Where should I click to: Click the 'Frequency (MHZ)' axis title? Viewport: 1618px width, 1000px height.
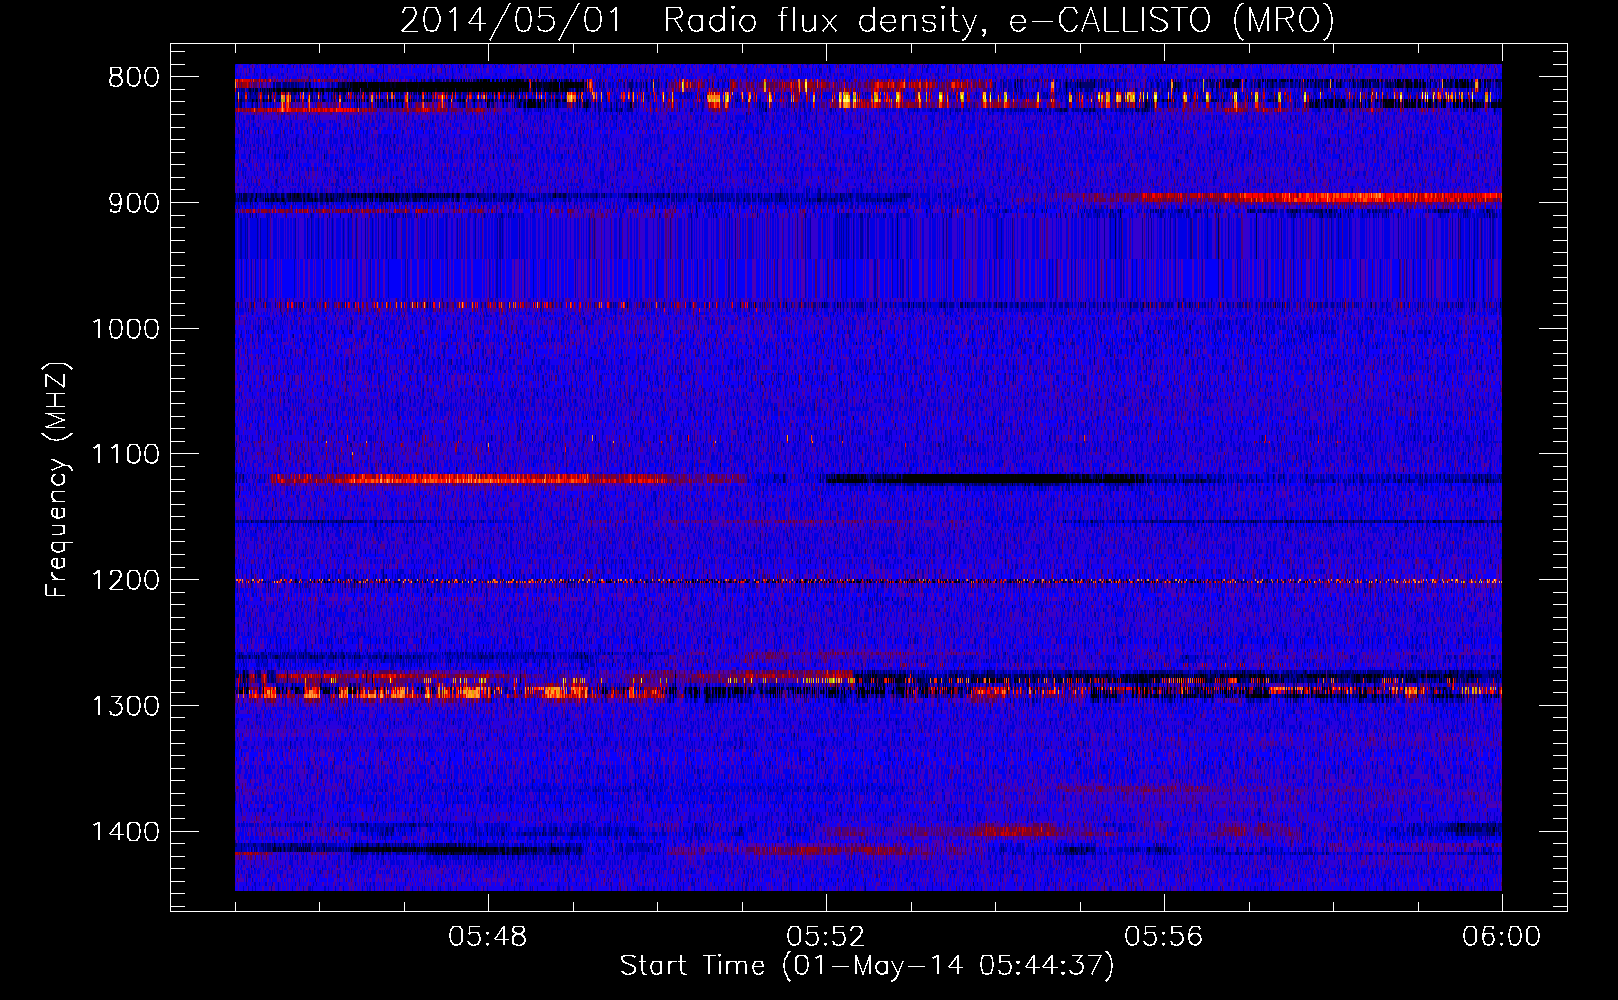58,480
